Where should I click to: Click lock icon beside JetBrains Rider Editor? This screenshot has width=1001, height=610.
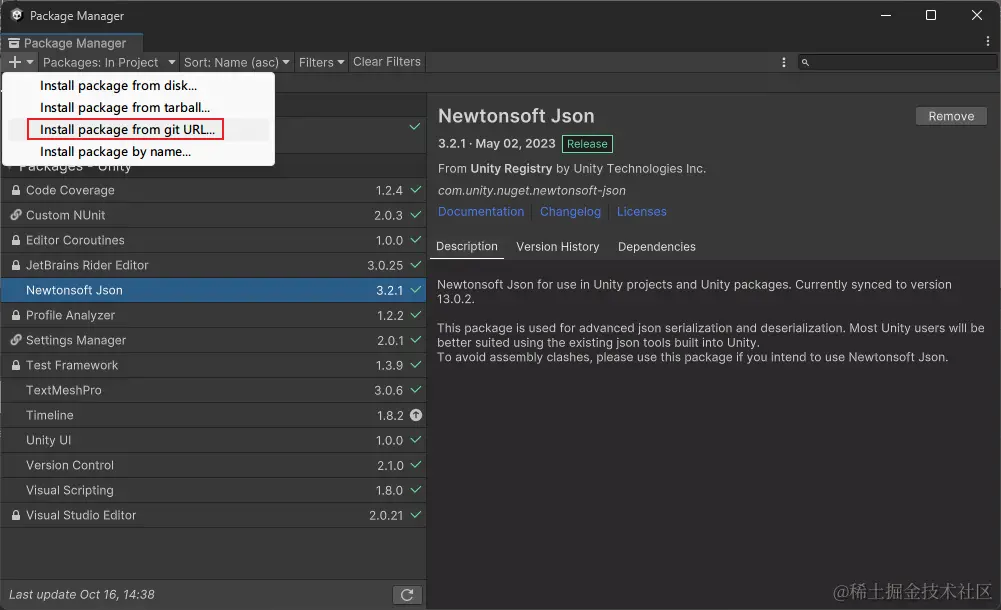coord(16,265)
